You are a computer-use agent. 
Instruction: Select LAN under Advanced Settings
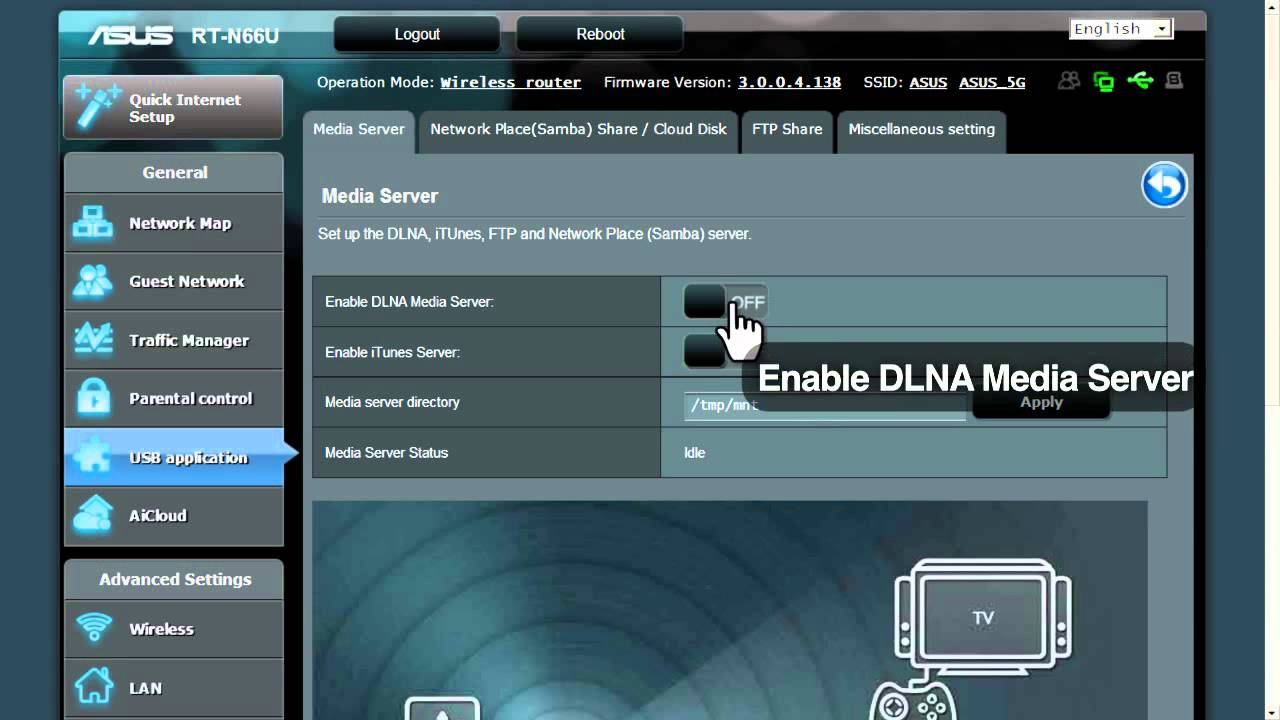[174, 687]
